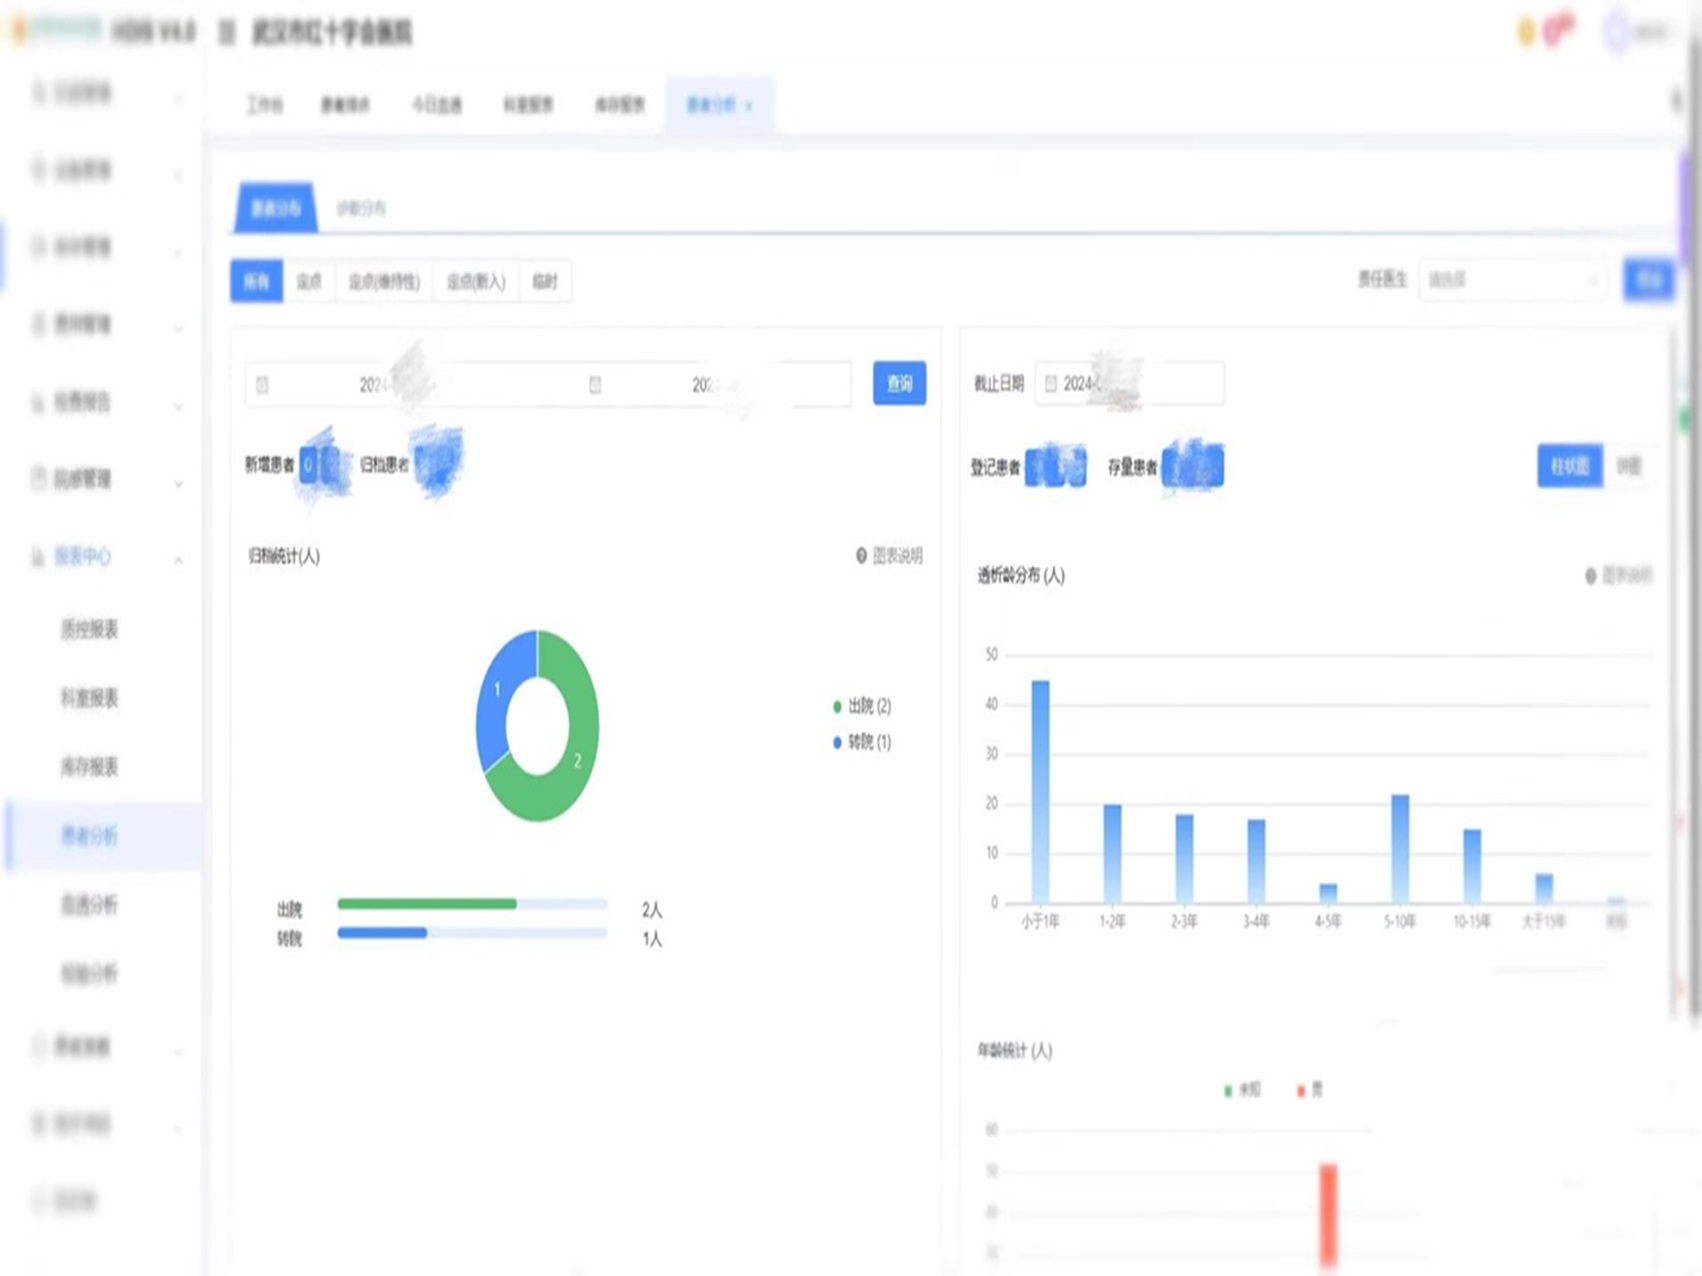Toggle the 转院 legend item in donut chart
1702x1276 pixels.
click(x=861, y=742)
